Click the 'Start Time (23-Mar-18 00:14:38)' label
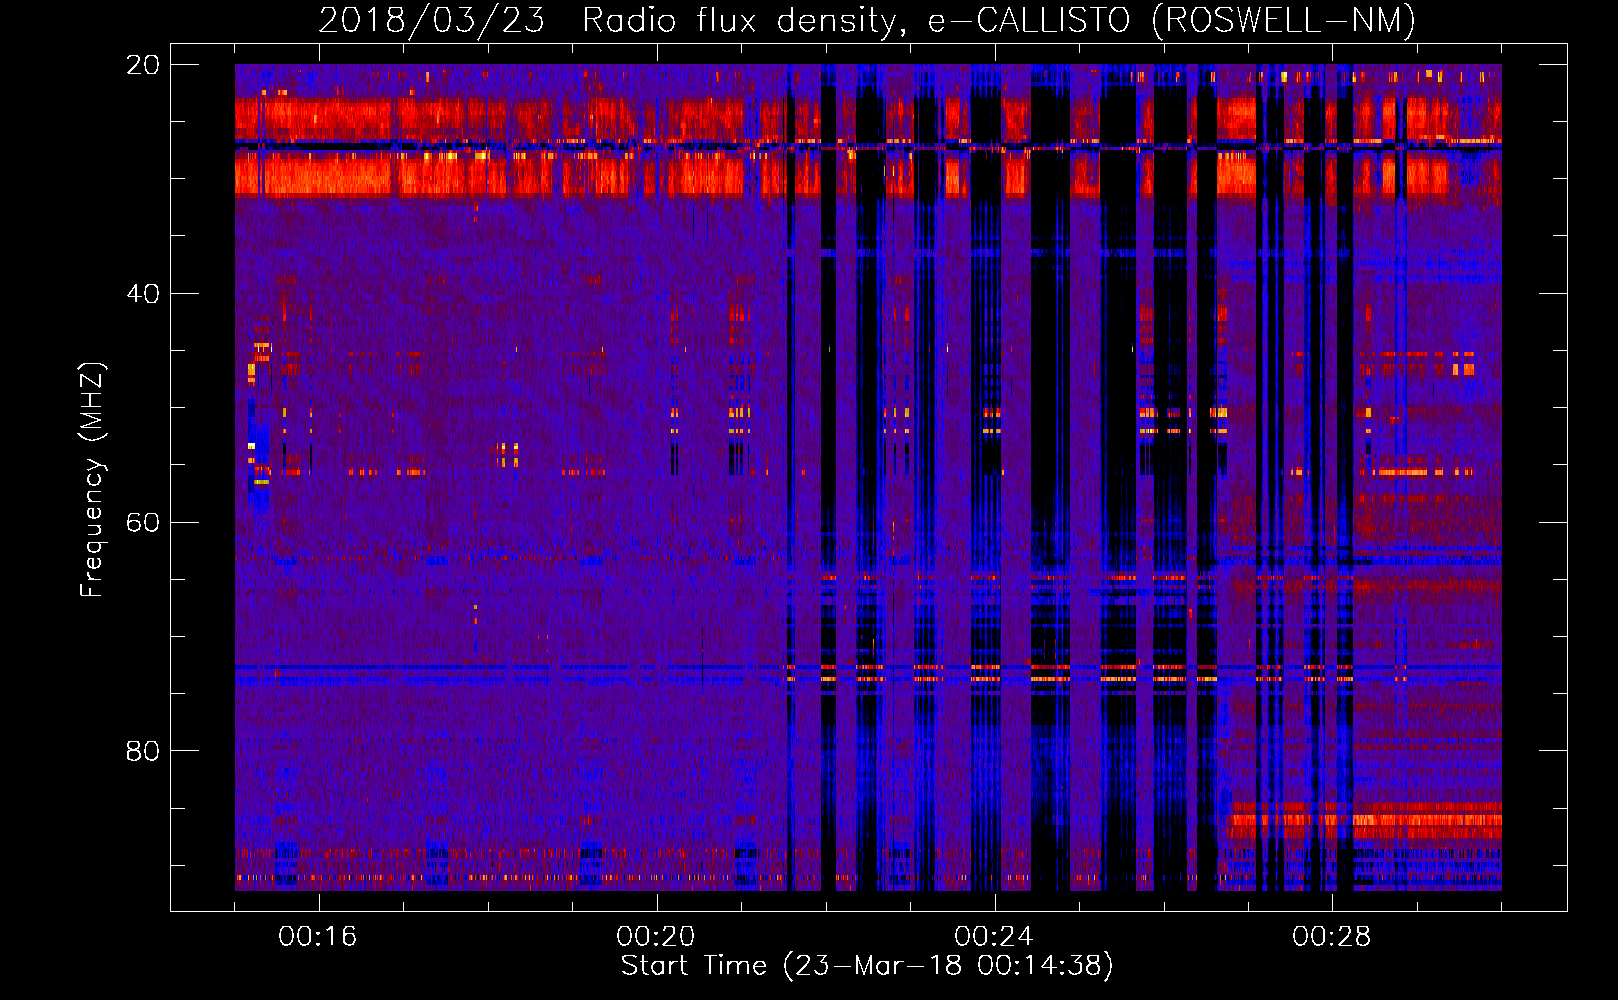This screenshot has height=1000, width=1618. click(x=867, y=966)
